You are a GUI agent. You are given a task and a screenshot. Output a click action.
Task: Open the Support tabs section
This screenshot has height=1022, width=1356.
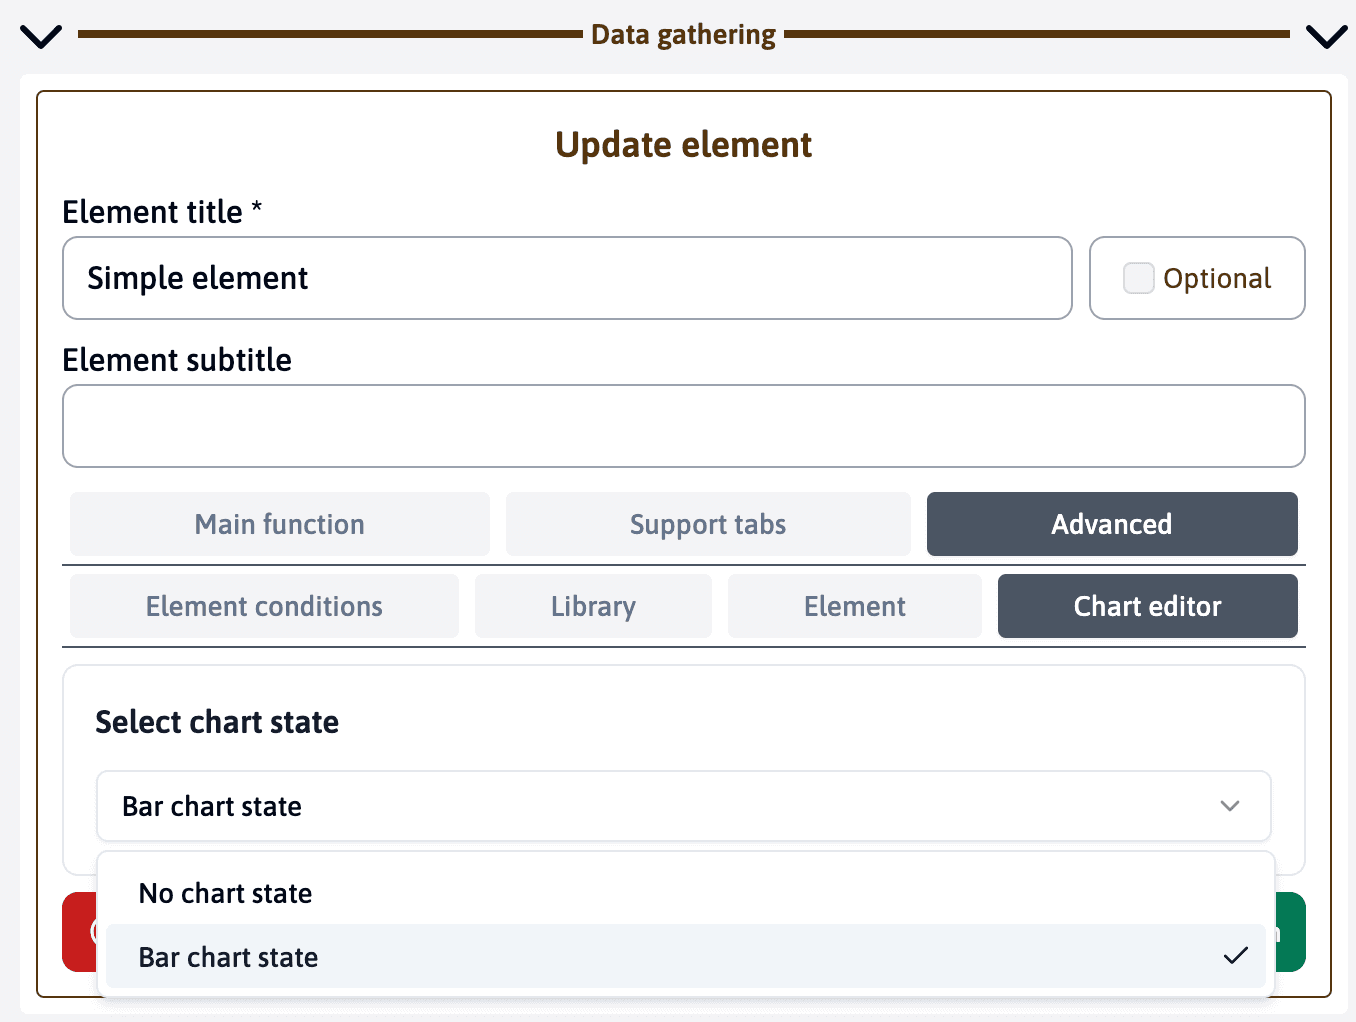[707, 524]
